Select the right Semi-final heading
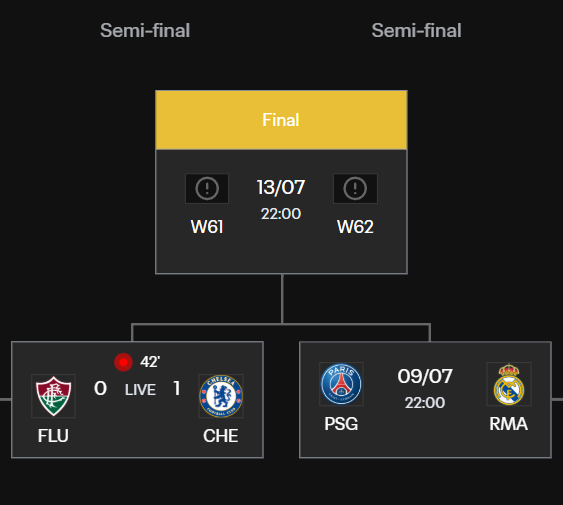 [x=416, y=31]
